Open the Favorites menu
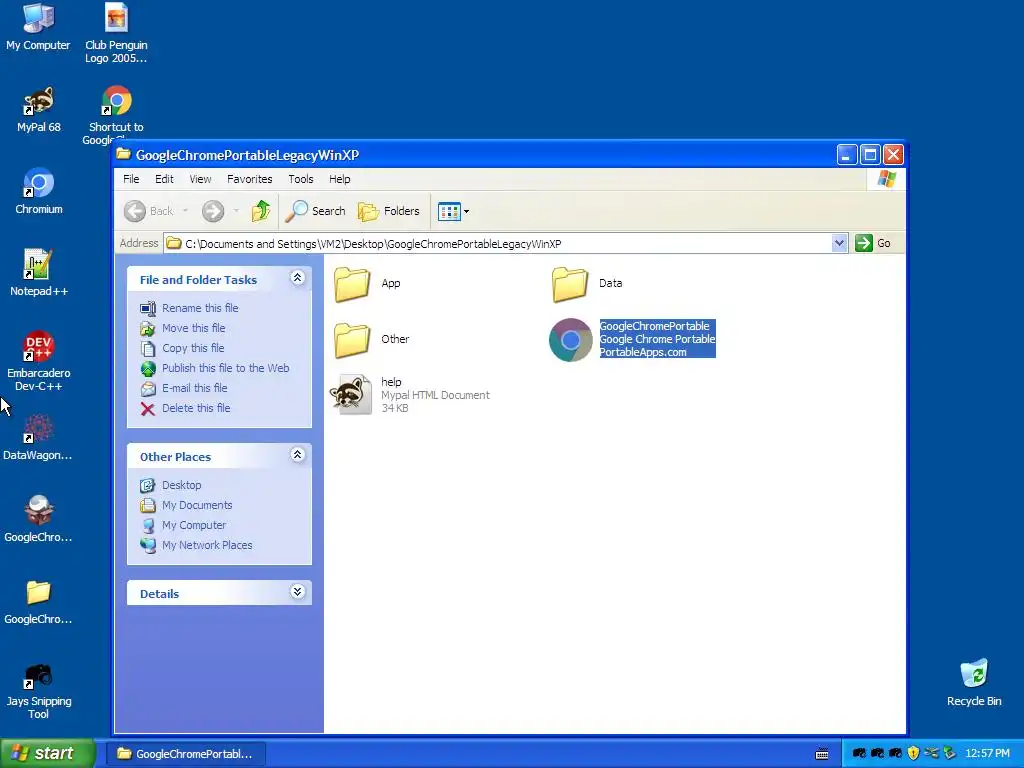 [x=249, y=179]
